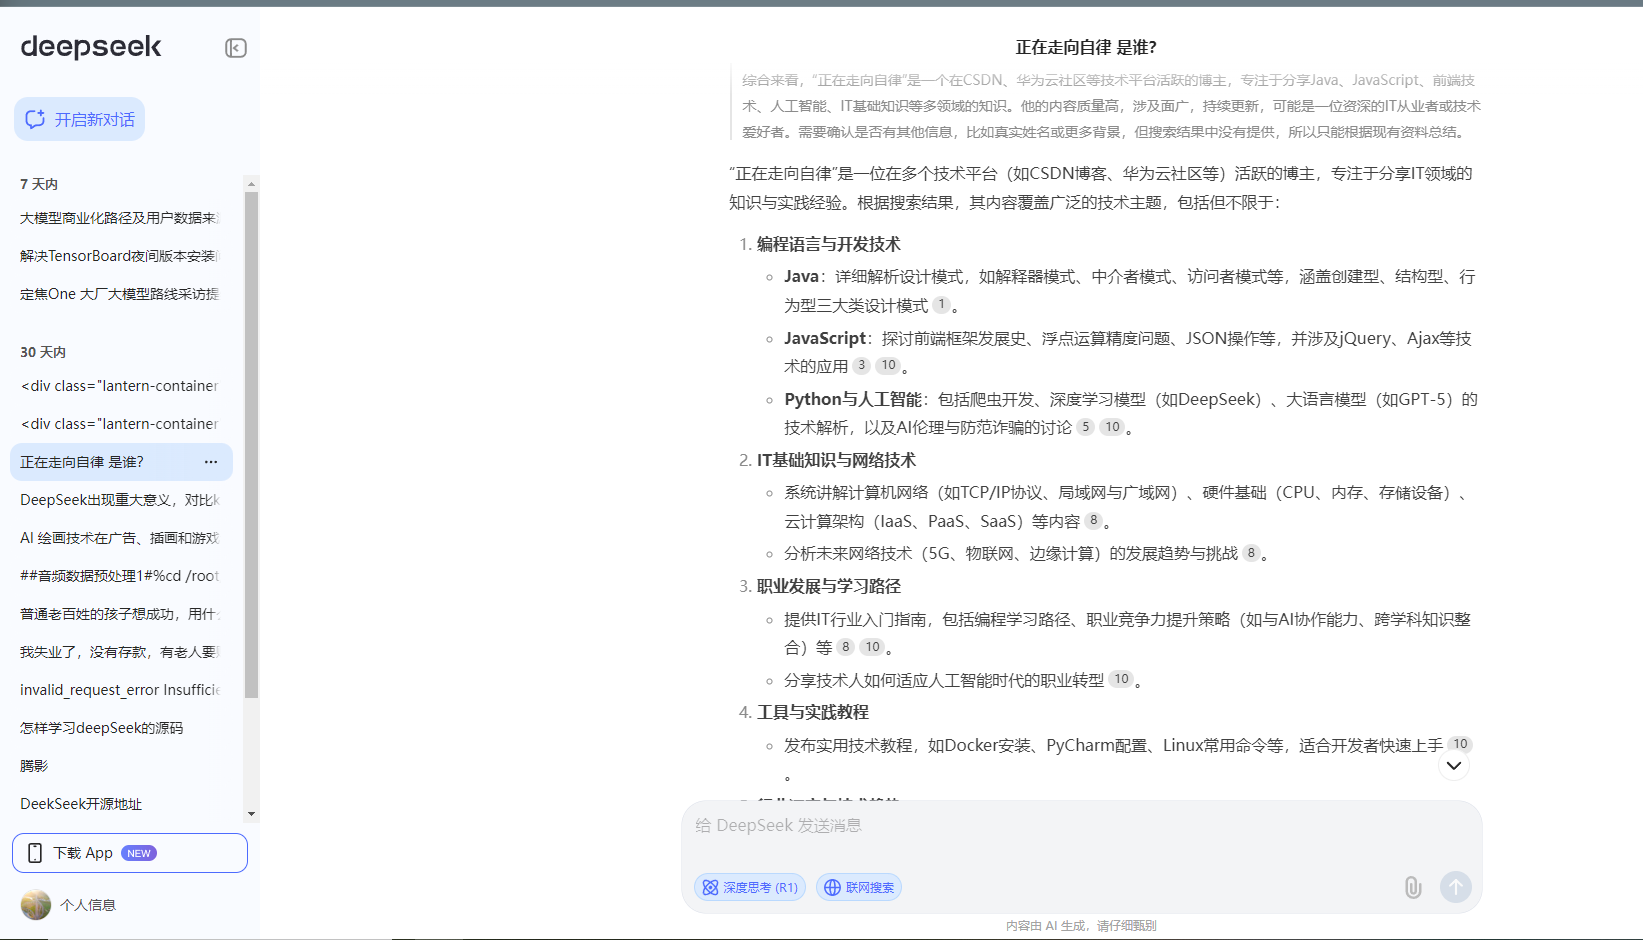Click the send message arrow button
1643x940 pixels.
(1455, 887)
